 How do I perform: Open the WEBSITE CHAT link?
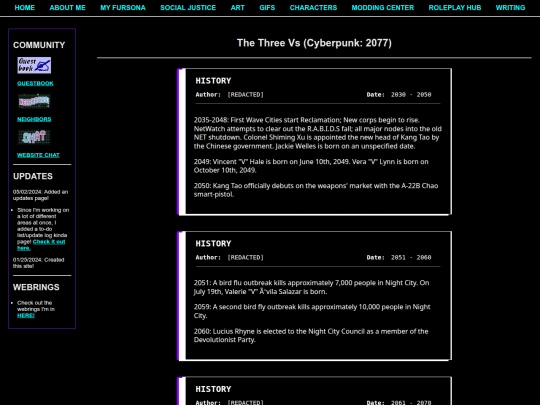38,155
